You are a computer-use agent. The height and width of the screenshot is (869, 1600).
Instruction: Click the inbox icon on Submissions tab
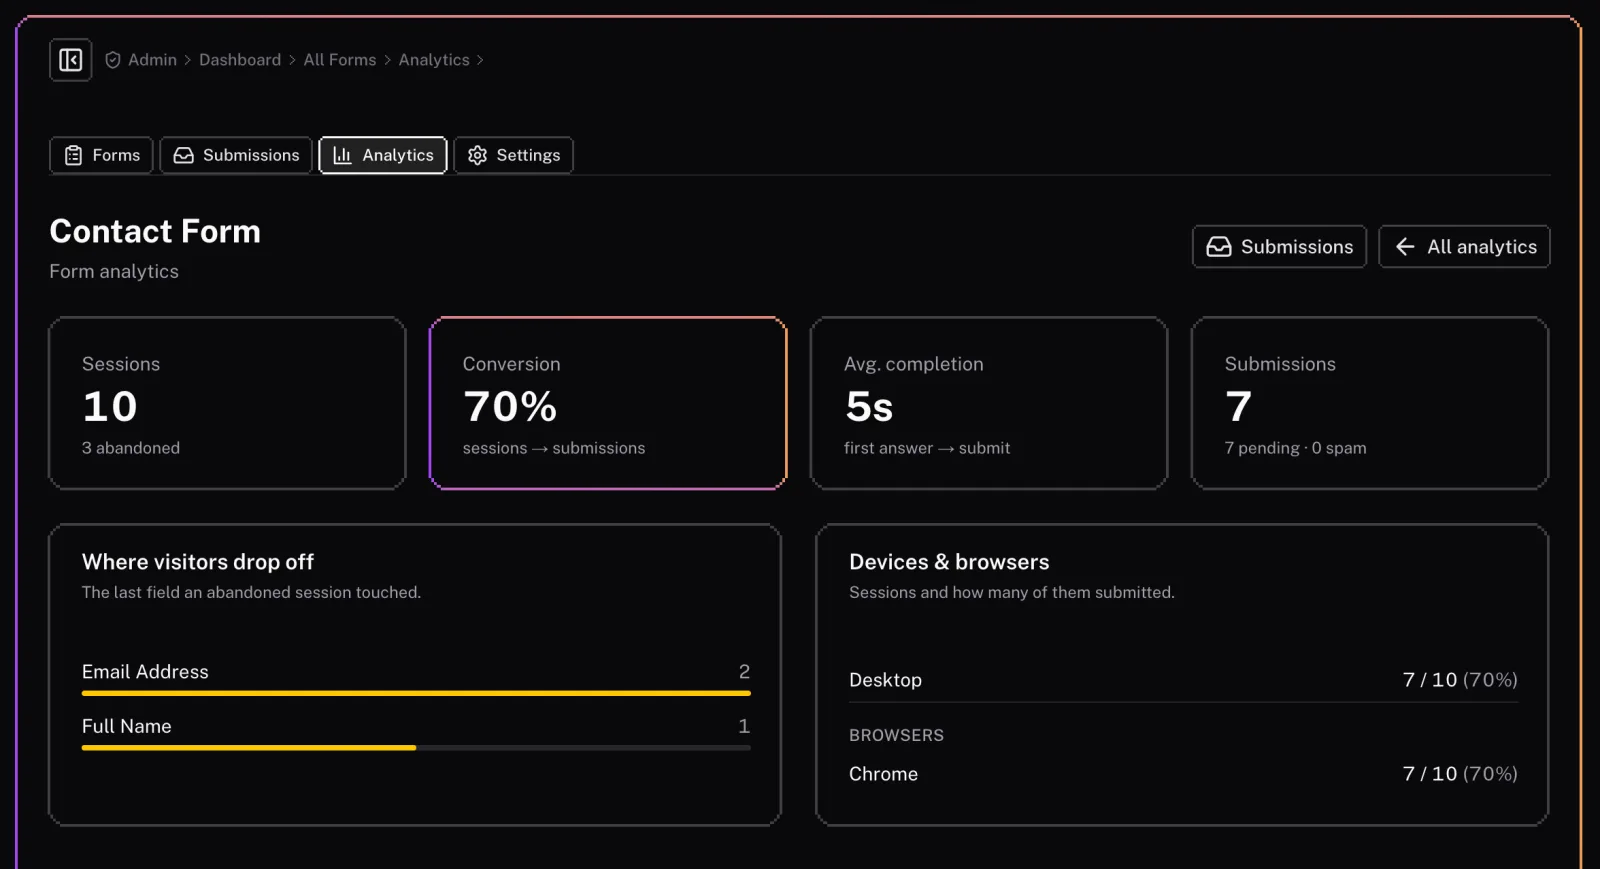[184, 155]
